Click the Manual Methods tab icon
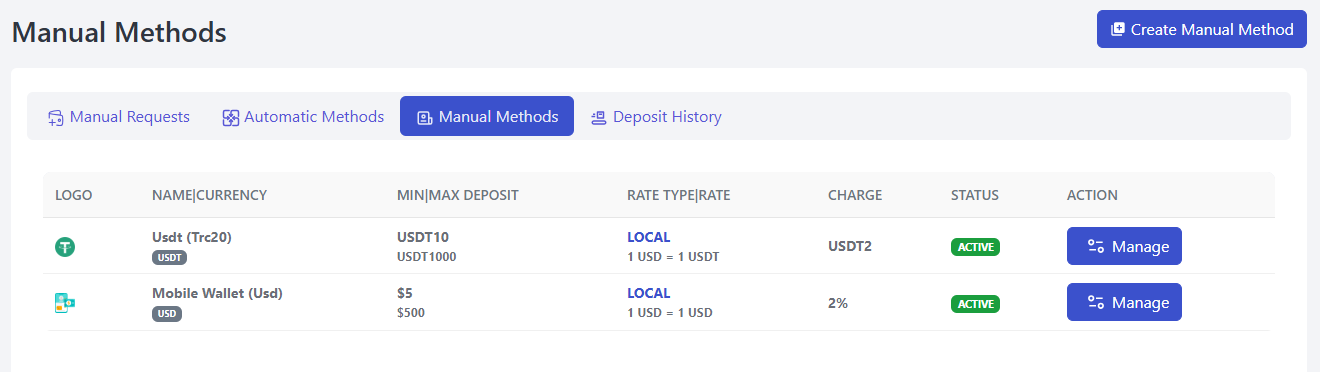Screen dimensions: 1320x372 tap(424, 118)
